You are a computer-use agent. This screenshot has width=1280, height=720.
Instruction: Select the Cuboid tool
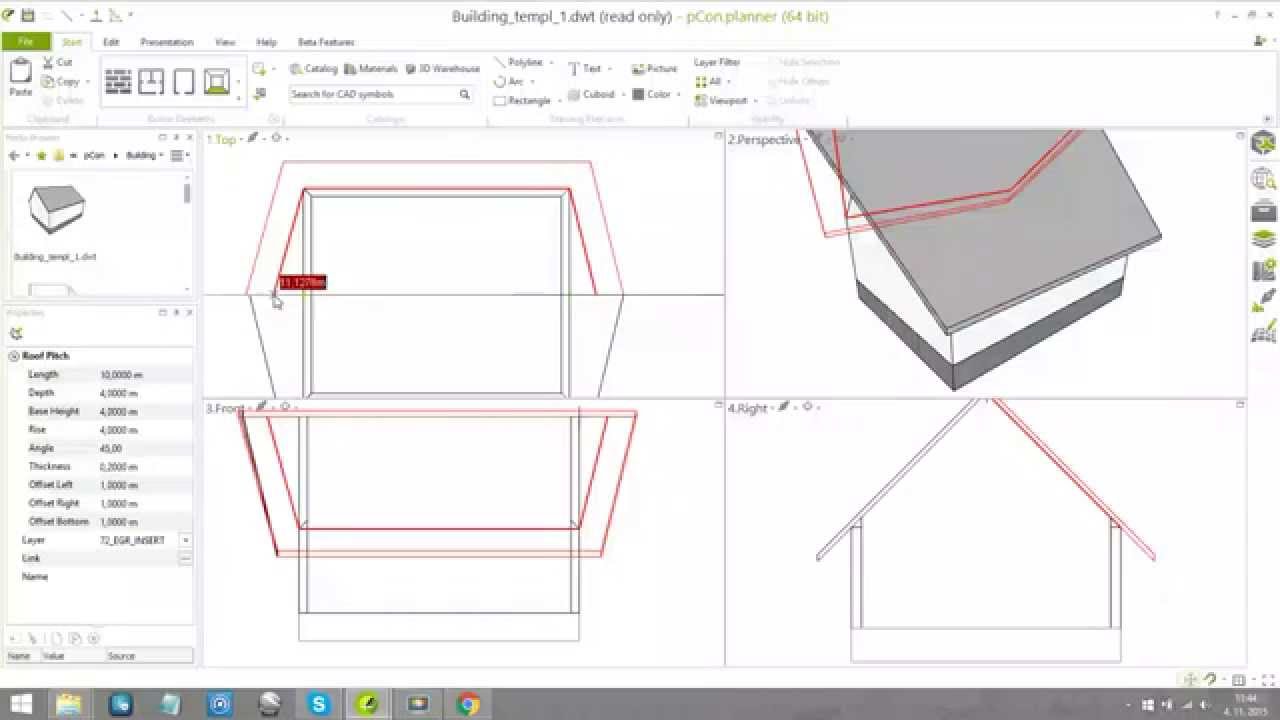[591, 94]
